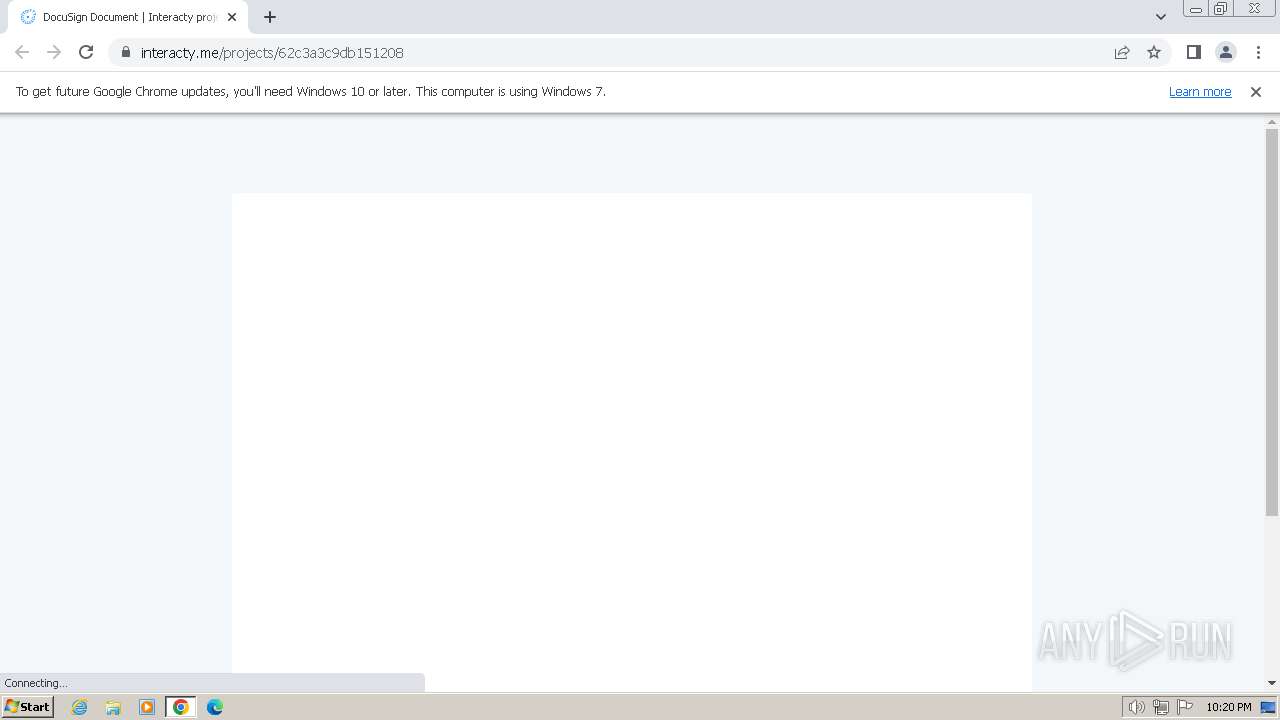Switch to Chrome taskbar icon
This screenshot has height=720, width=1280.
coord(181,707)
